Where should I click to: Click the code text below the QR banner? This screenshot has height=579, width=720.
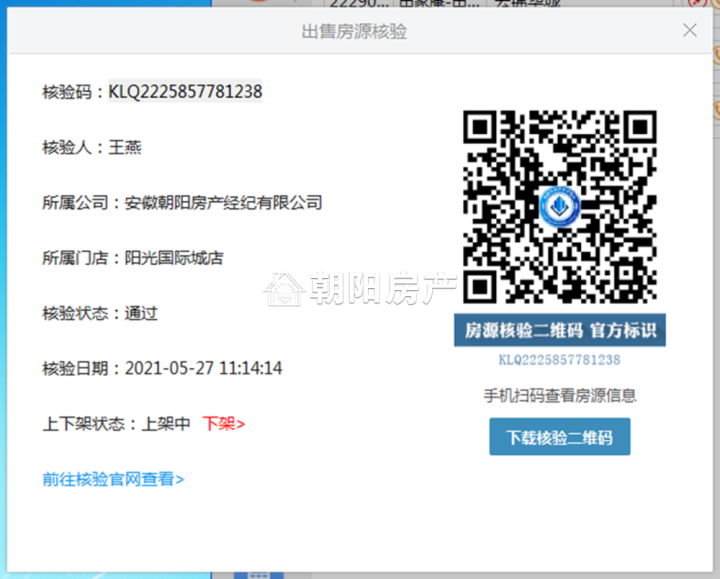pyautogui.click(x=560, y=360)
